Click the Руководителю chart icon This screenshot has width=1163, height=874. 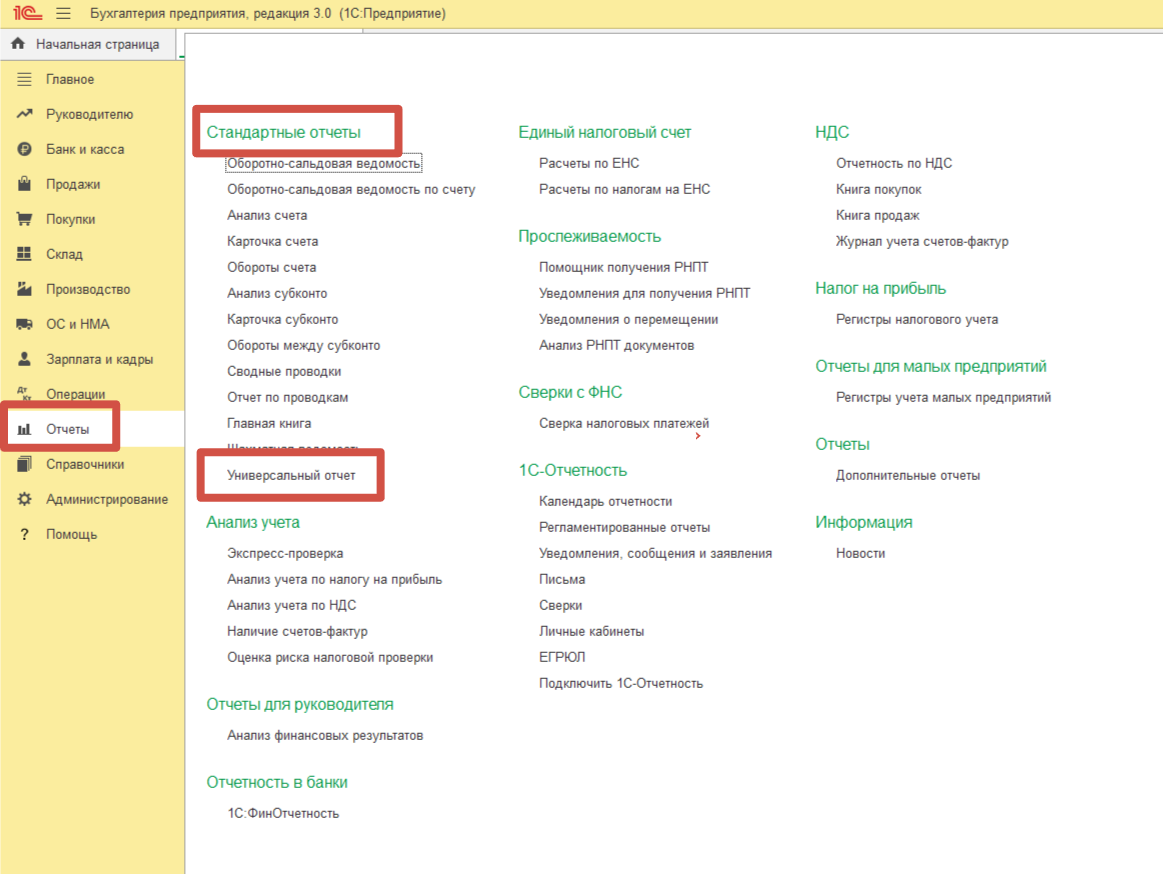24,114
